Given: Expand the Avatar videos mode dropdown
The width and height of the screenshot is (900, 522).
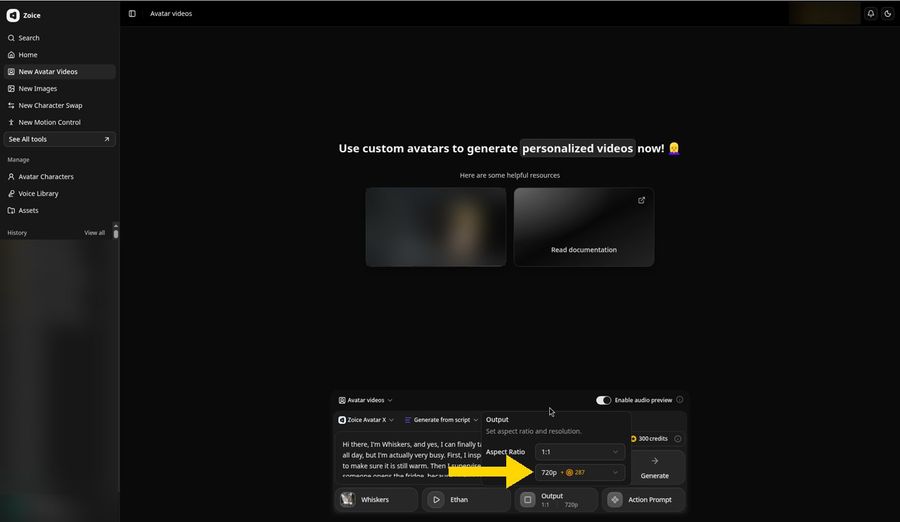Looking at the screenshot, I should [x=366, y=400].
